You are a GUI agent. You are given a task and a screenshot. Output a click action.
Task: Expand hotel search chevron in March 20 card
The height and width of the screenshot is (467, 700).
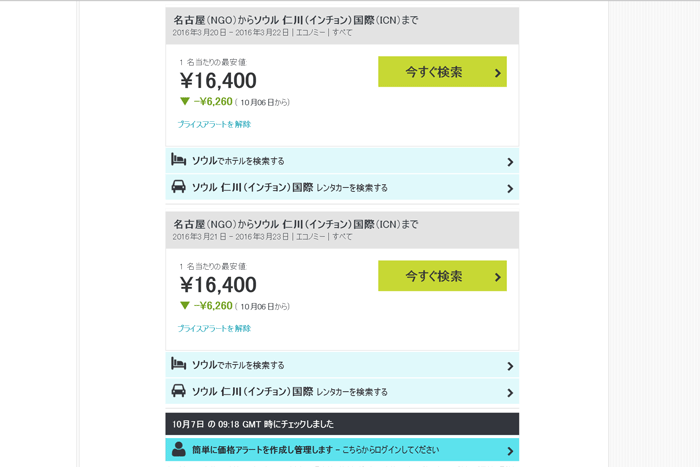[510, 162]
